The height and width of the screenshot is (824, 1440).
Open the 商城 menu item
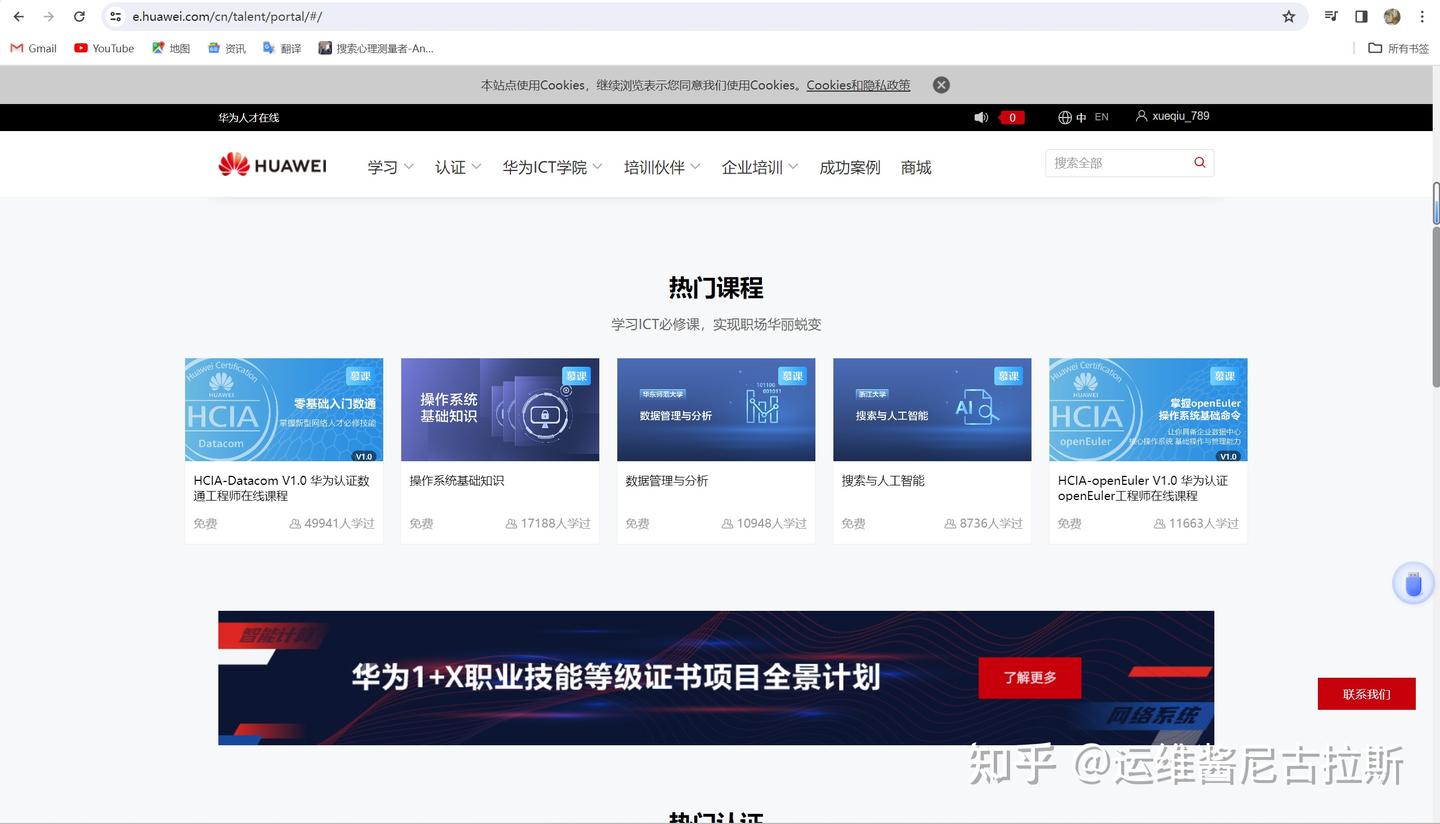coord(915,167)
